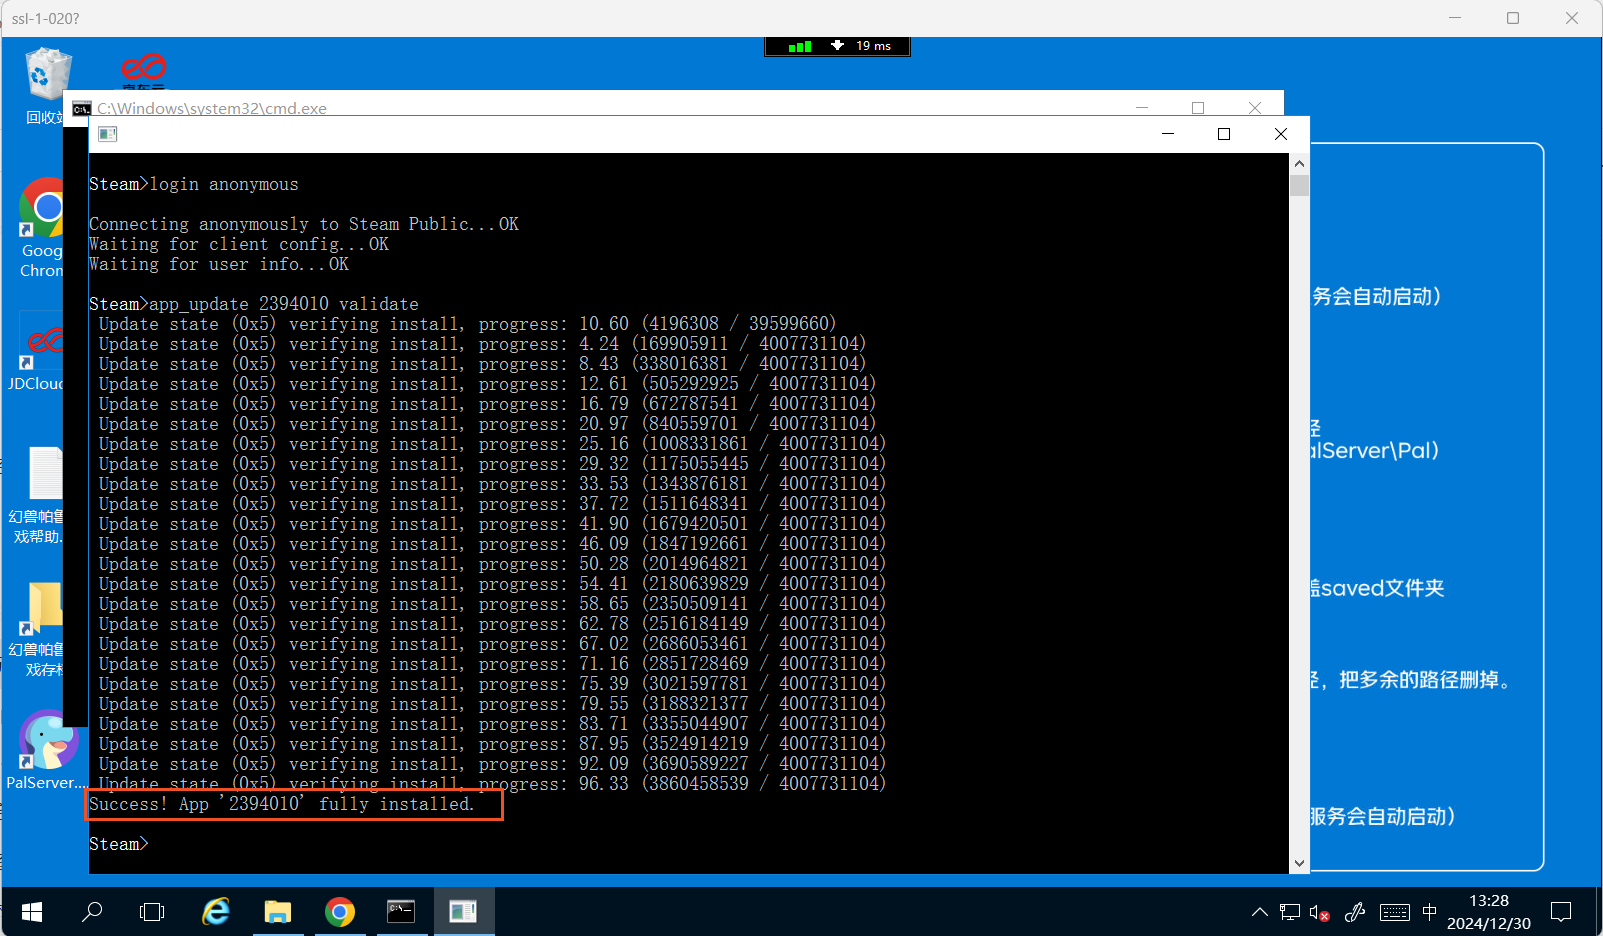
Task: Open the touch keyboard tray icon
Action: pos(1395,912)
